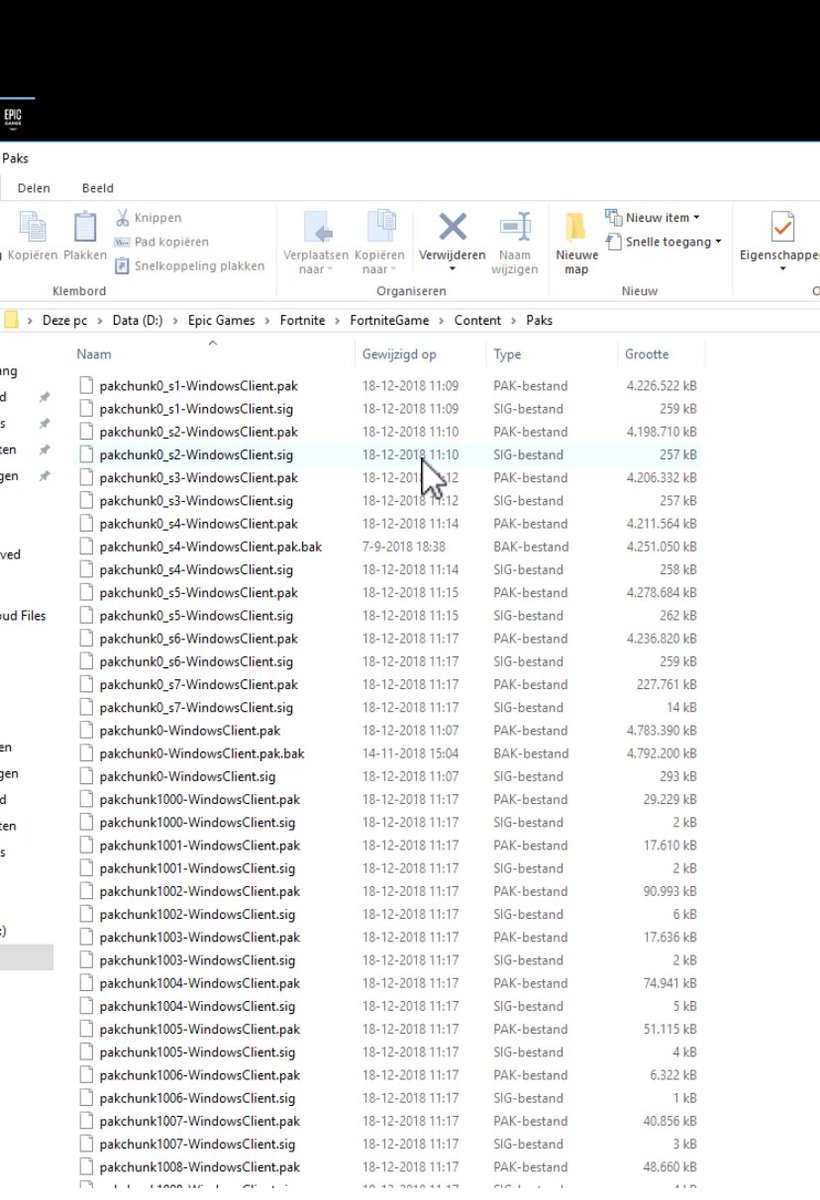Click the Paks breadcrumb

tap(539, 321)
